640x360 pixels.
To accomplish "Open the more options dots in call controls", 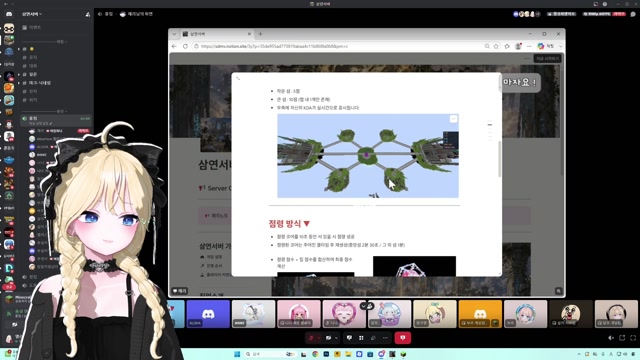I will click(x=385, y=338).
